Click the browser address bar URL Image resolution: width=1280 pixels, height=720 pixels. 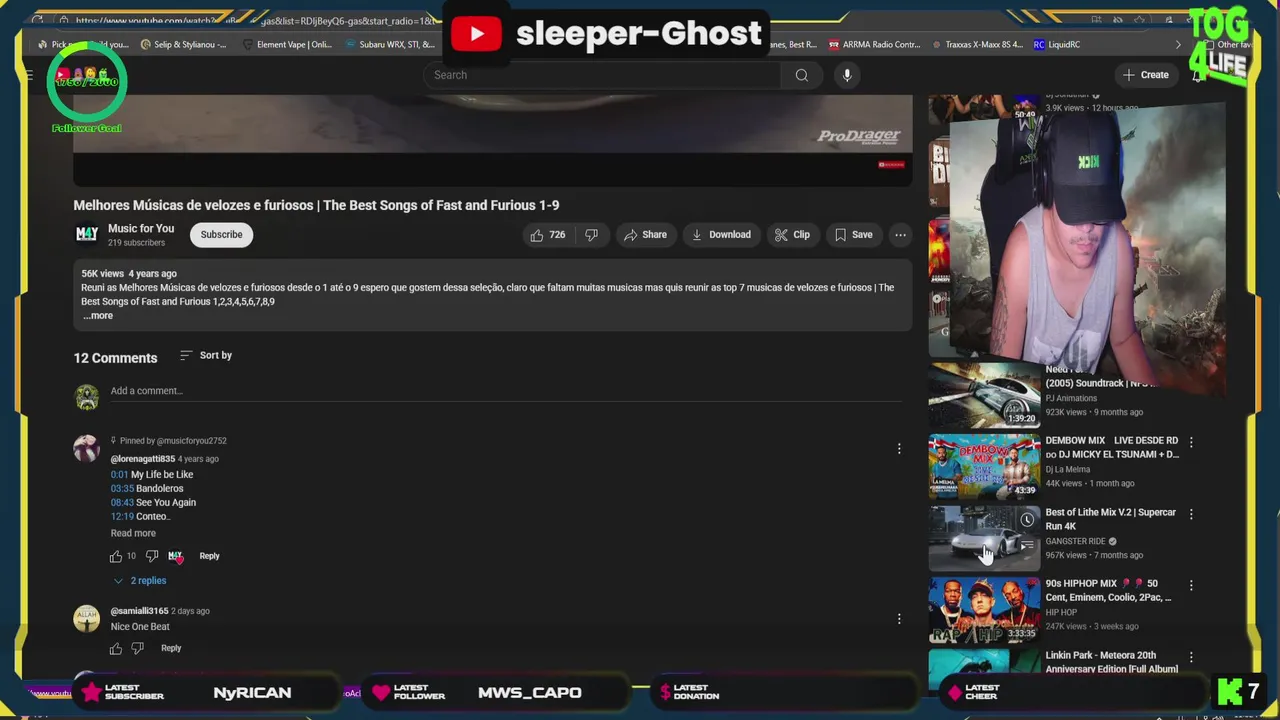[255, 20]
